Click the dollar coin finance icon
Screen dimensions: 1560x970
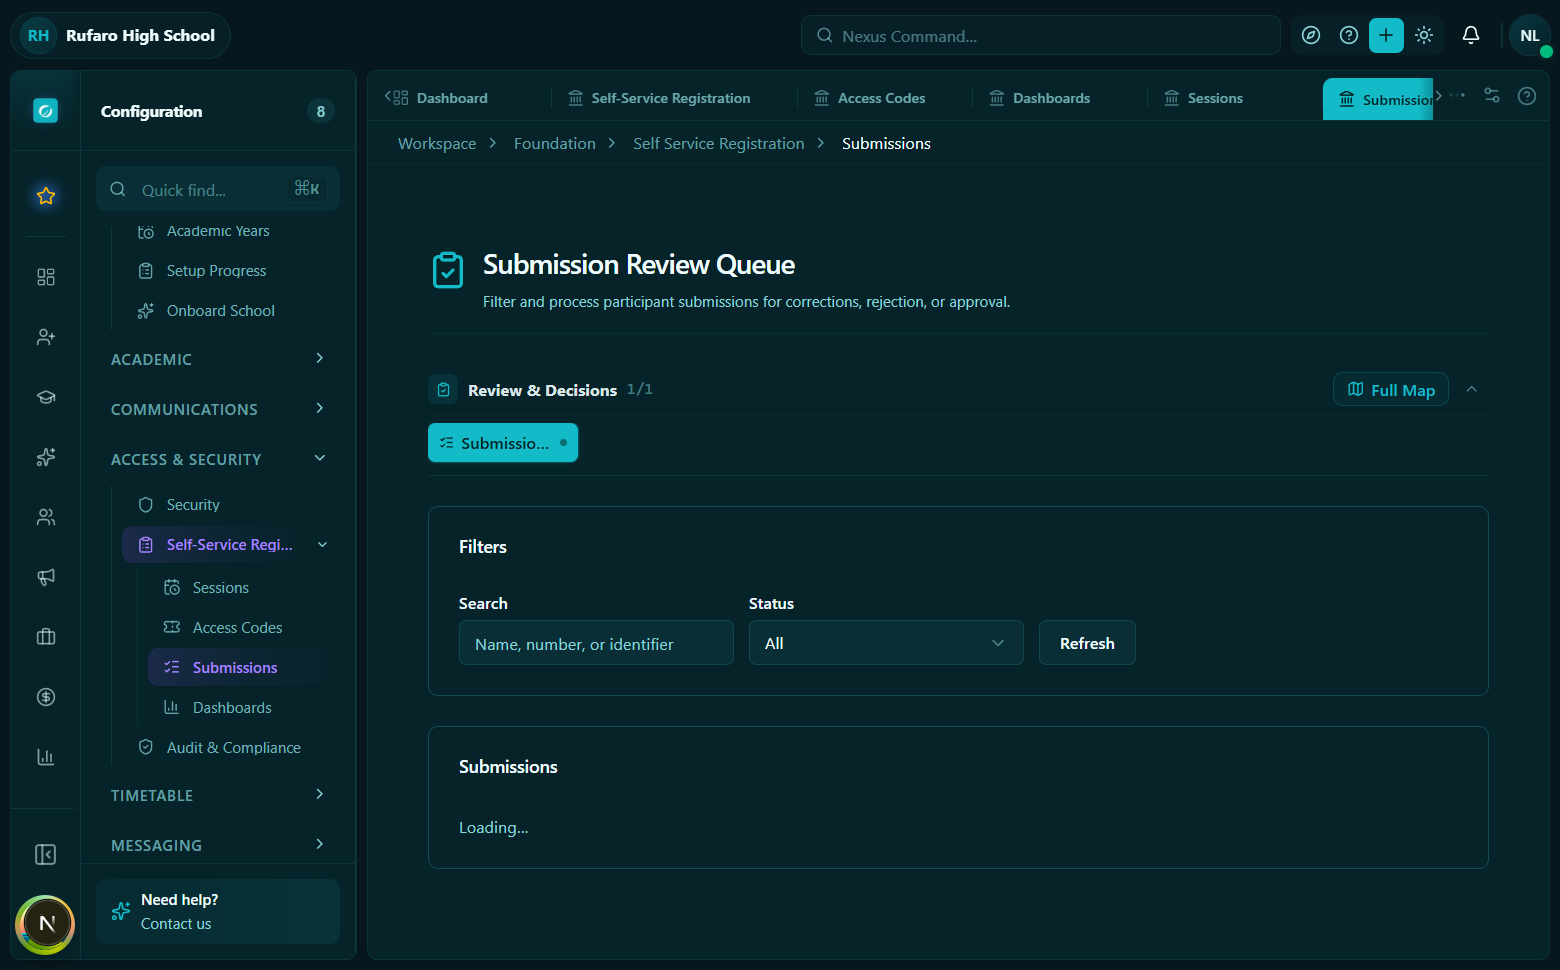pos(46,697)
